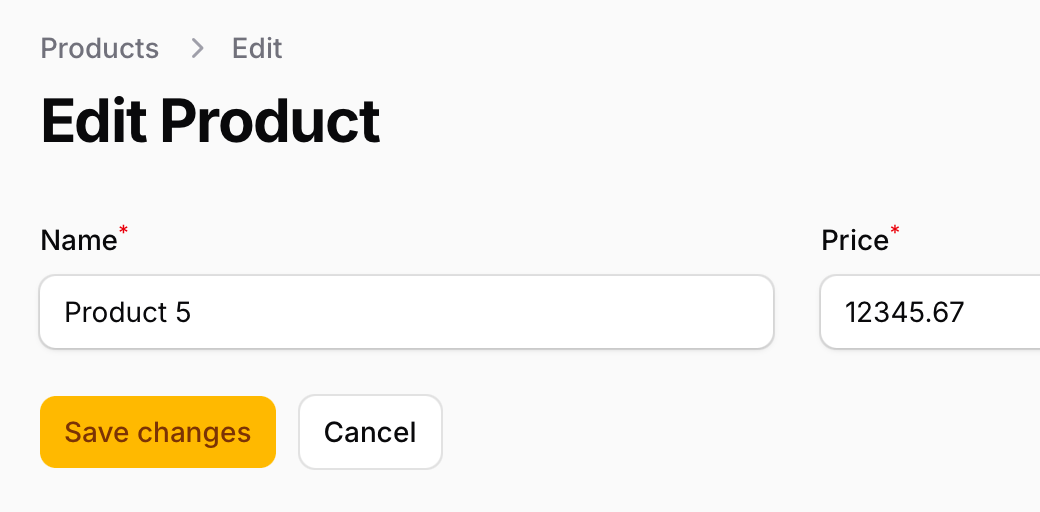Click the 'Product 5' text in Name
1040x512 pixels.
pyautogui.click(x=128, y=312)
